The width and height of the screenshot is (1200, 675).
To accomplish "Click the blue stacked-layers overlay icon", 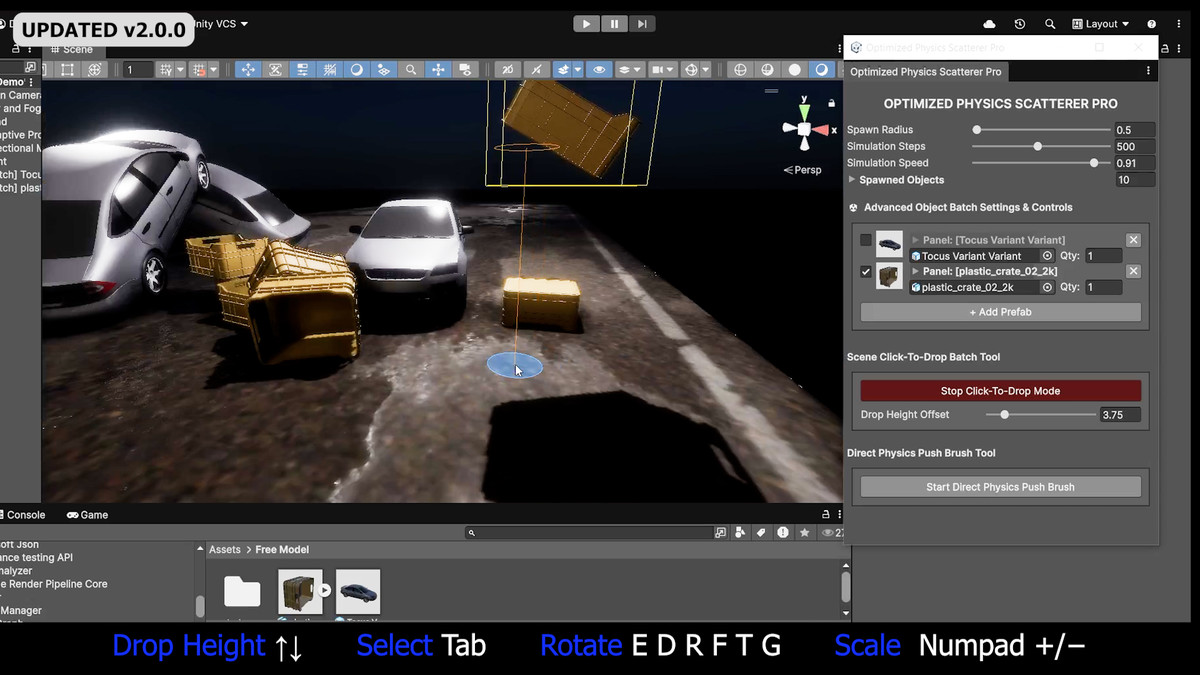I will (x=383, y=70).
